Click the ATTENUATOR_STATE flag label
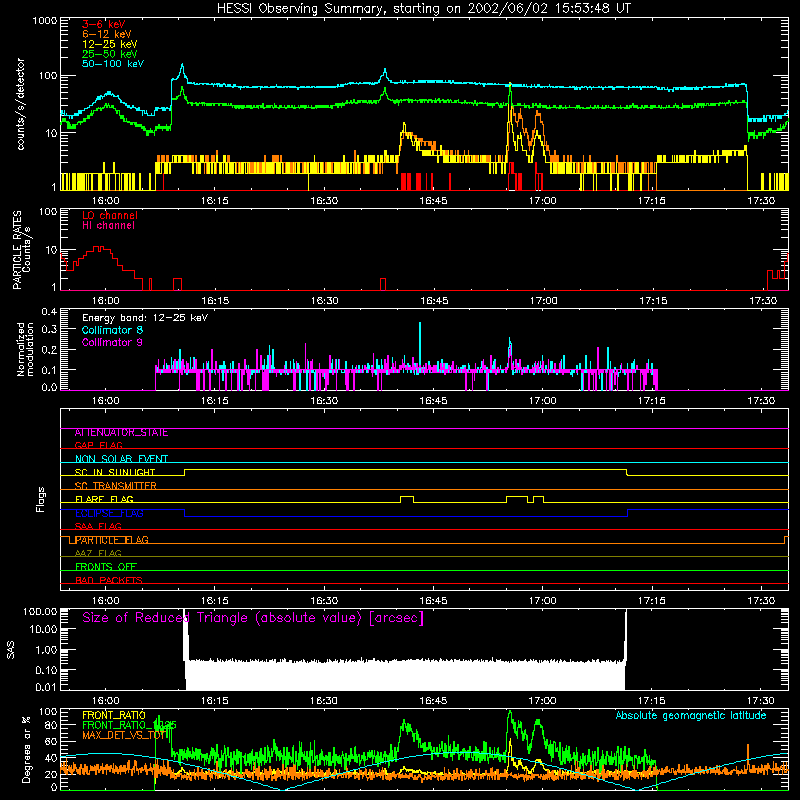This screenshot has width=800, height=800. click(121, 433)
